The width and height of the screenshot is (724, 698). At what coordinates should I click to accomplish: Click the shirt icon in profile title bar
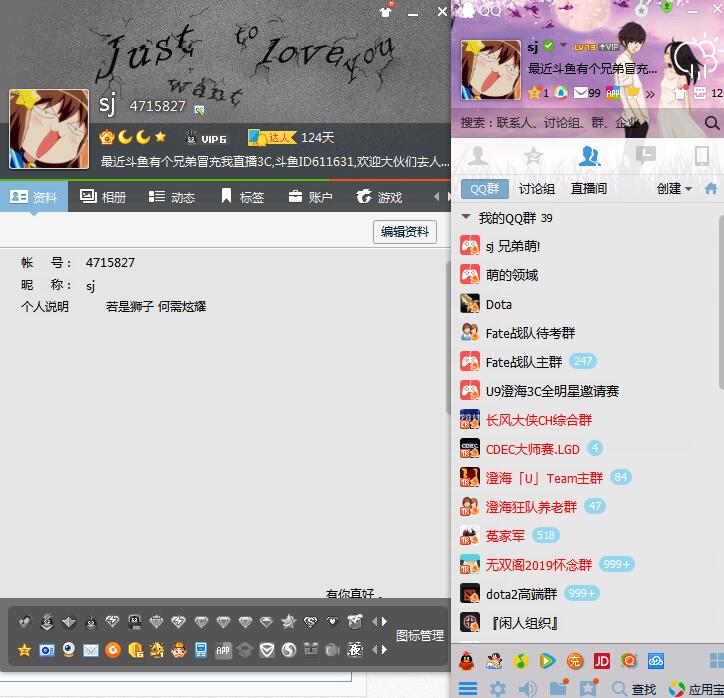click(386, 11)
